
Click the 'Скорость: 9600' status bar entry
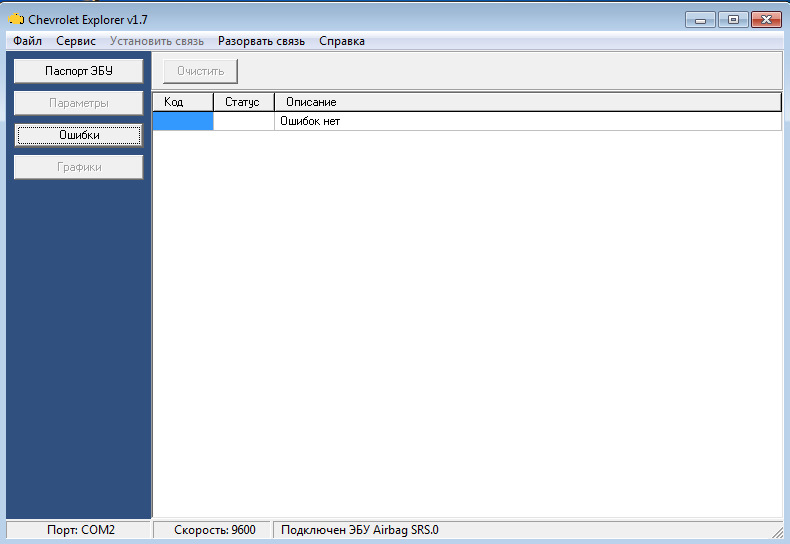[212, 530]
